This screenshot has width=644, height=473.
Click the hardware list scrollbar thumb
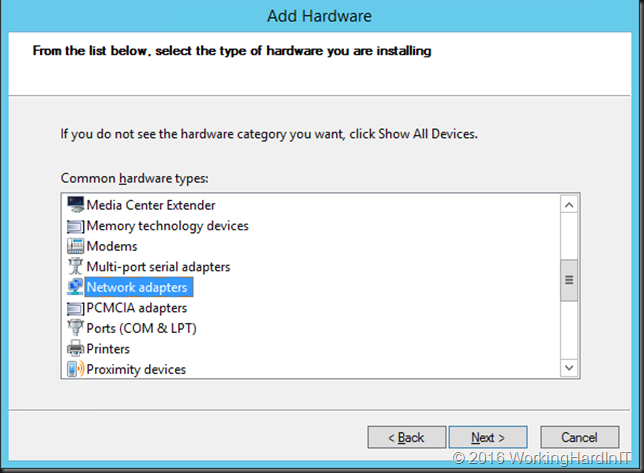(569, 280)
